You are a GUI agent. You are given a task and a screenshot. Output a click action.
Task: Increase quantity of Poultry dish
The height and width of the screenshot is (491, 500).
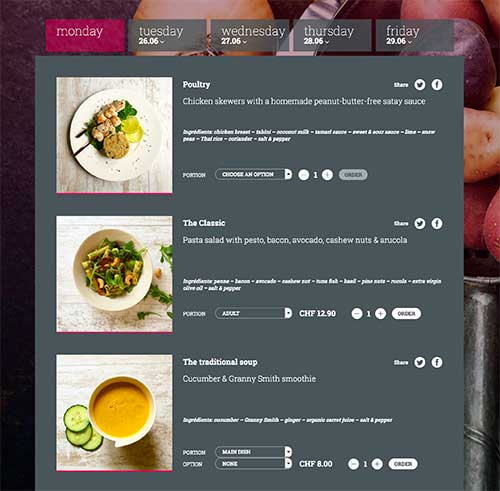point(327,175)
